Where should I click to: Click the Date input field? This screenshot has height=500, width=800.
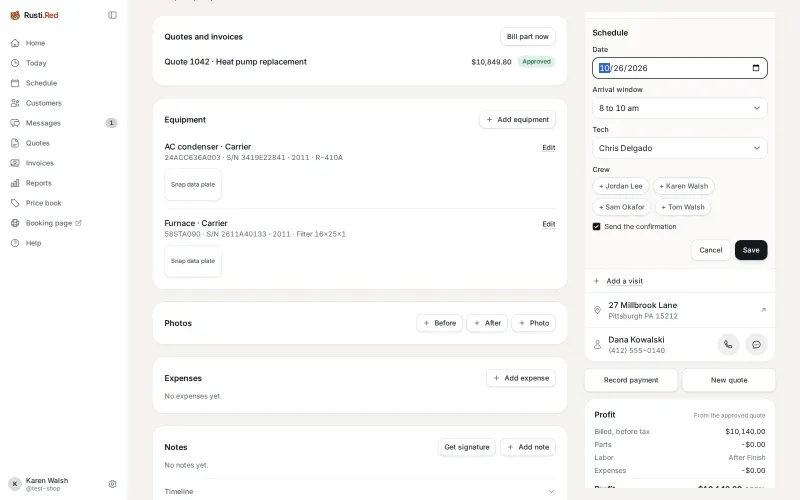680,68
